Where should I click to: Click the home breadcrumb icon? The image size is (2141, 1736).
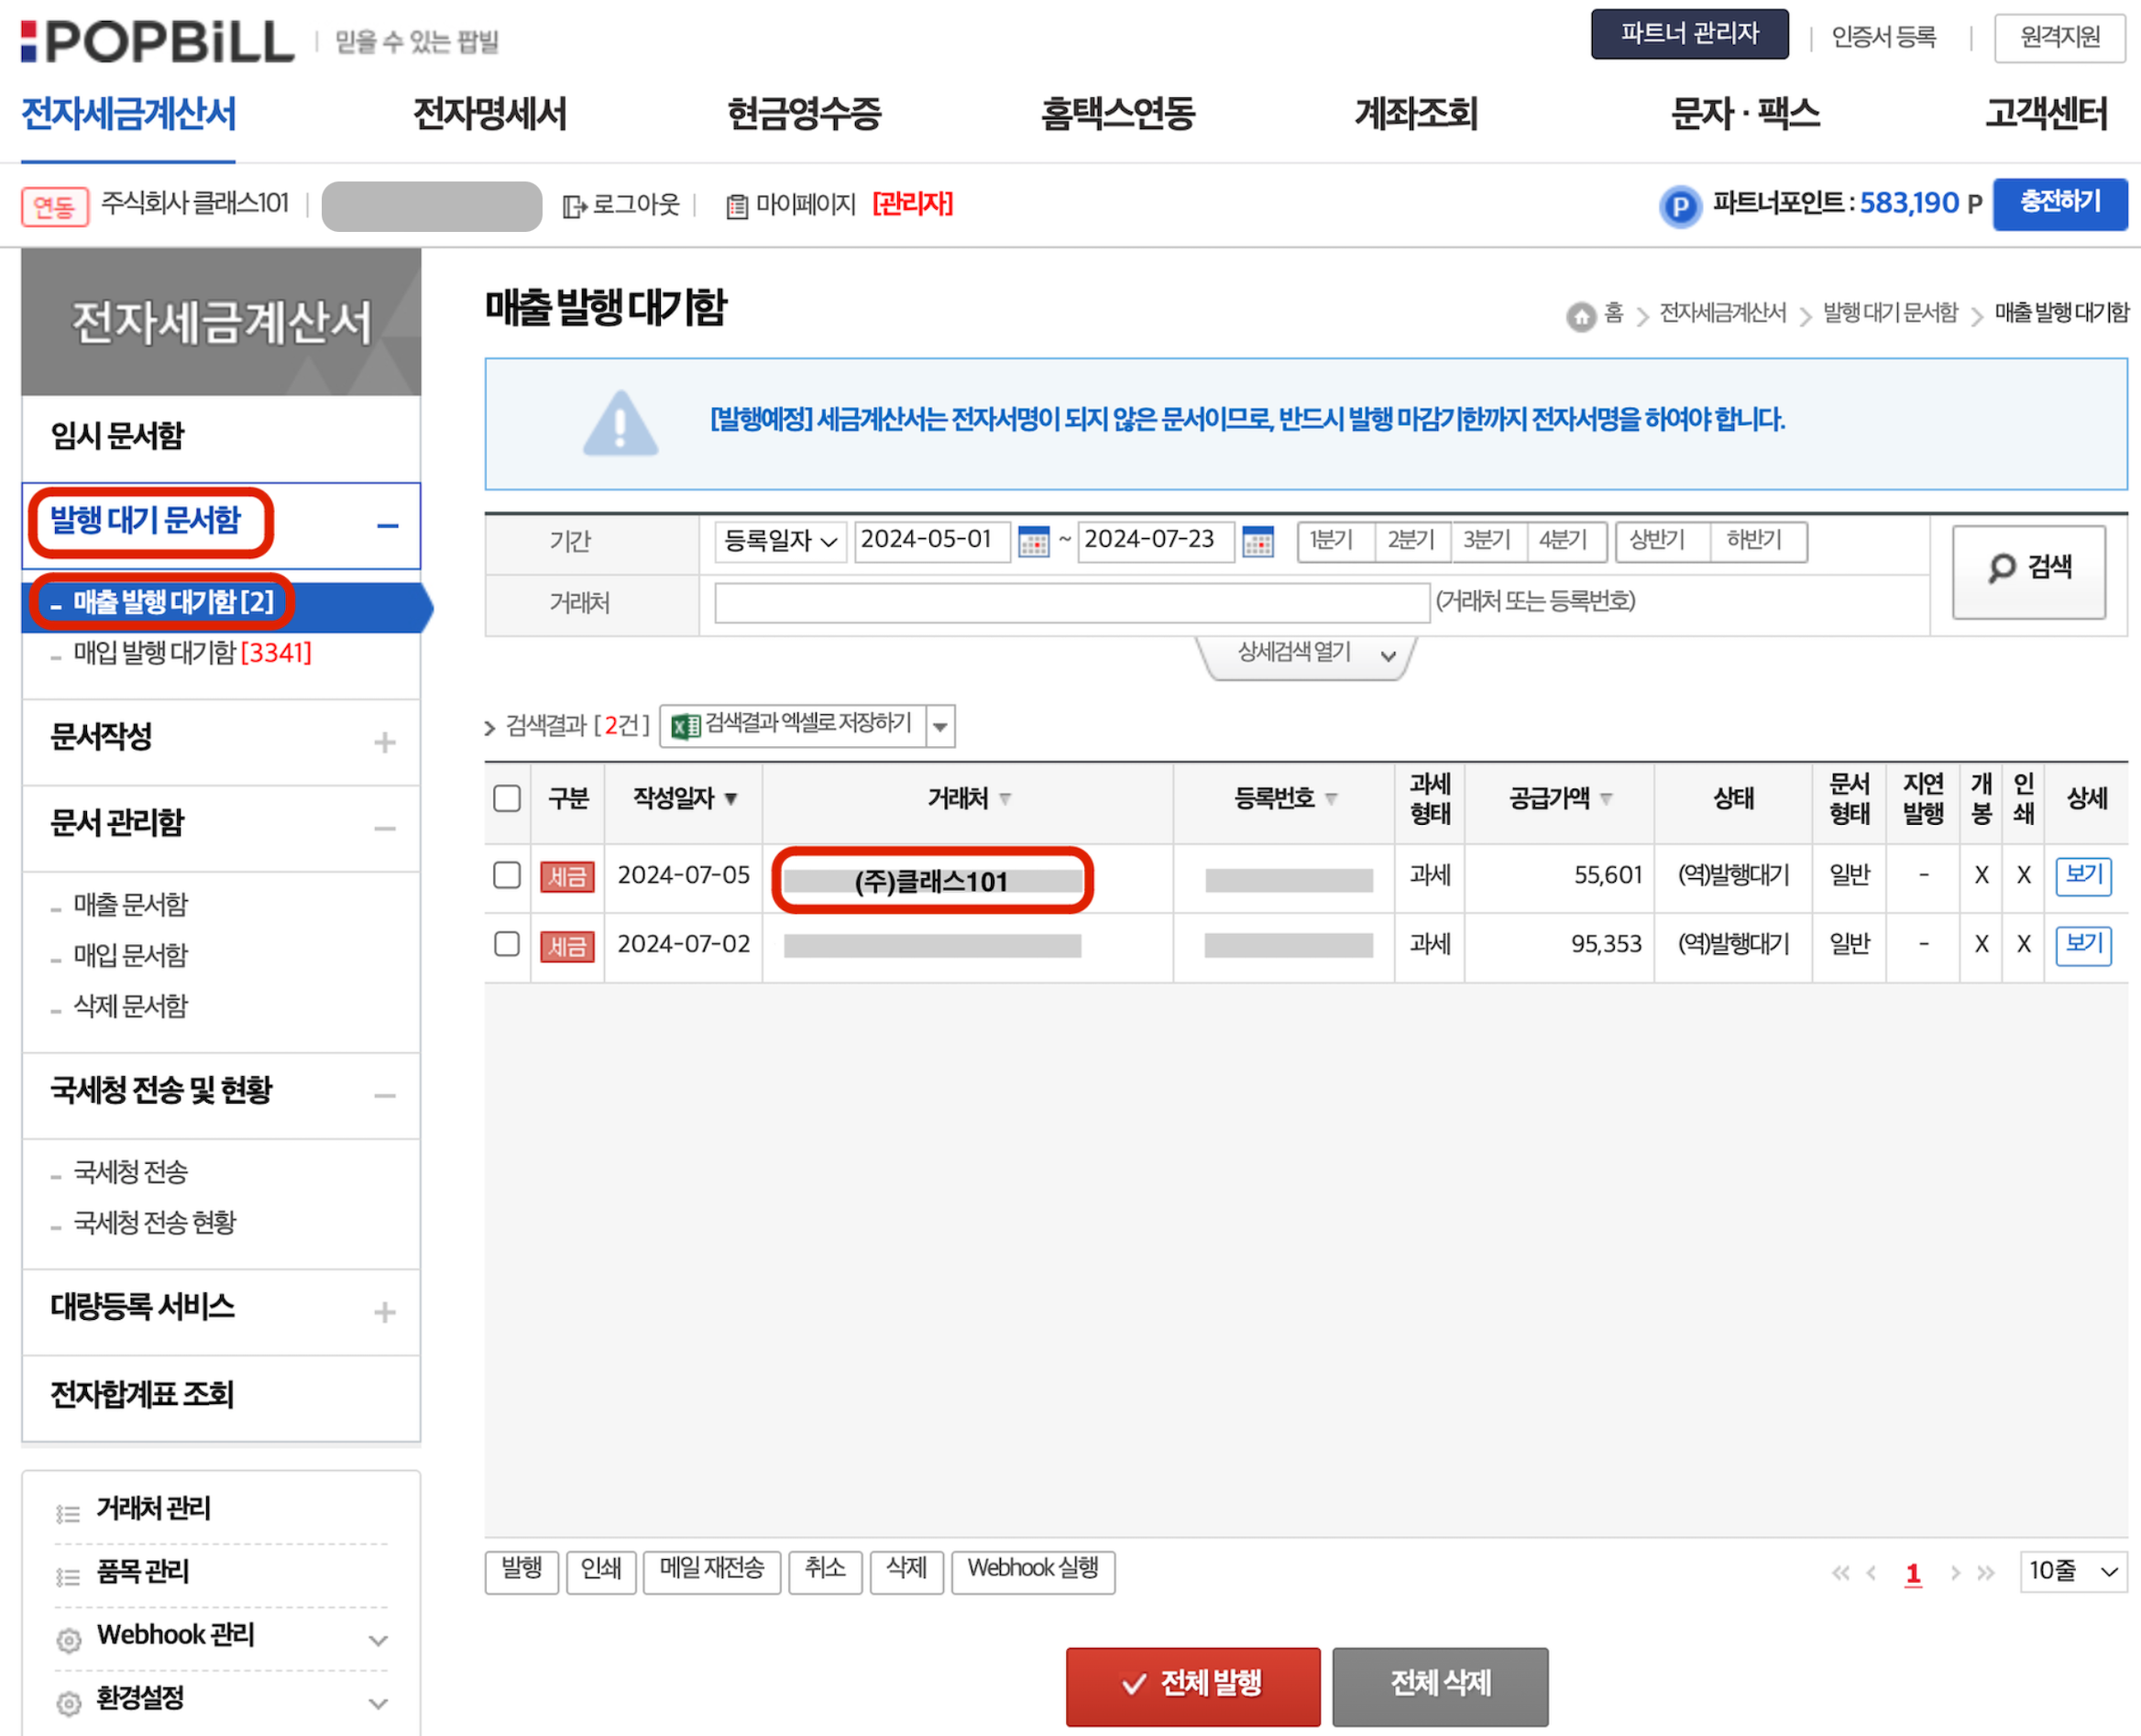pos(1580,316)
